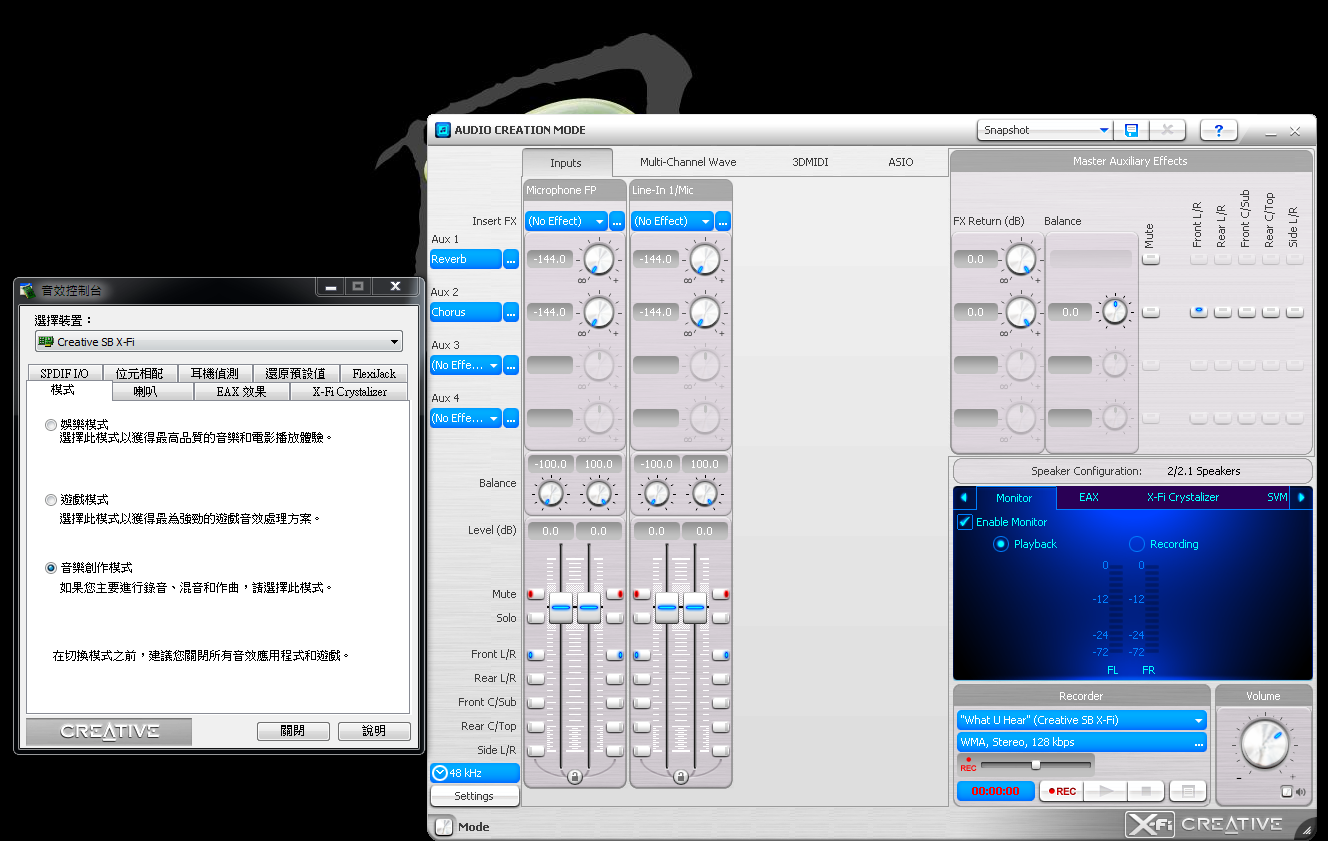
Task: Click the recorder position slider handle
Action: 1036,765
